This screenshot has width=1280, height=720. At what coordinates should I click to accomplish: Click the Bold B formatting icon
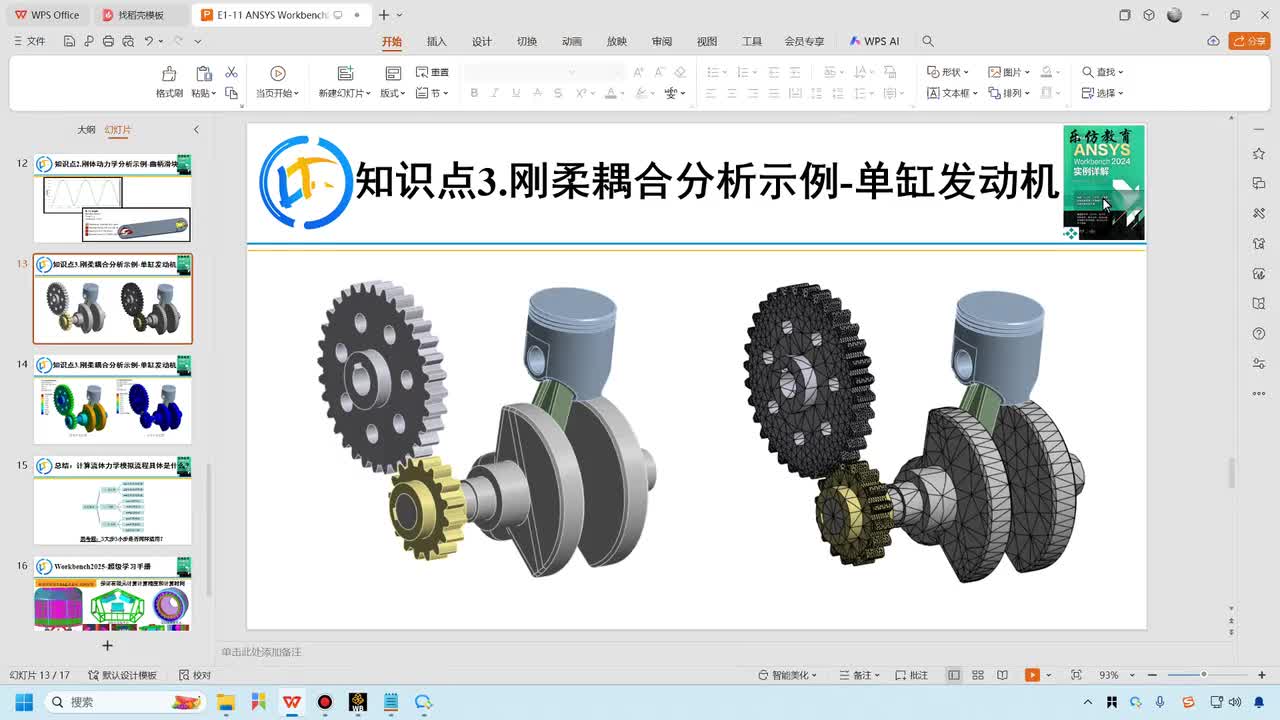(x=474, y=93)
